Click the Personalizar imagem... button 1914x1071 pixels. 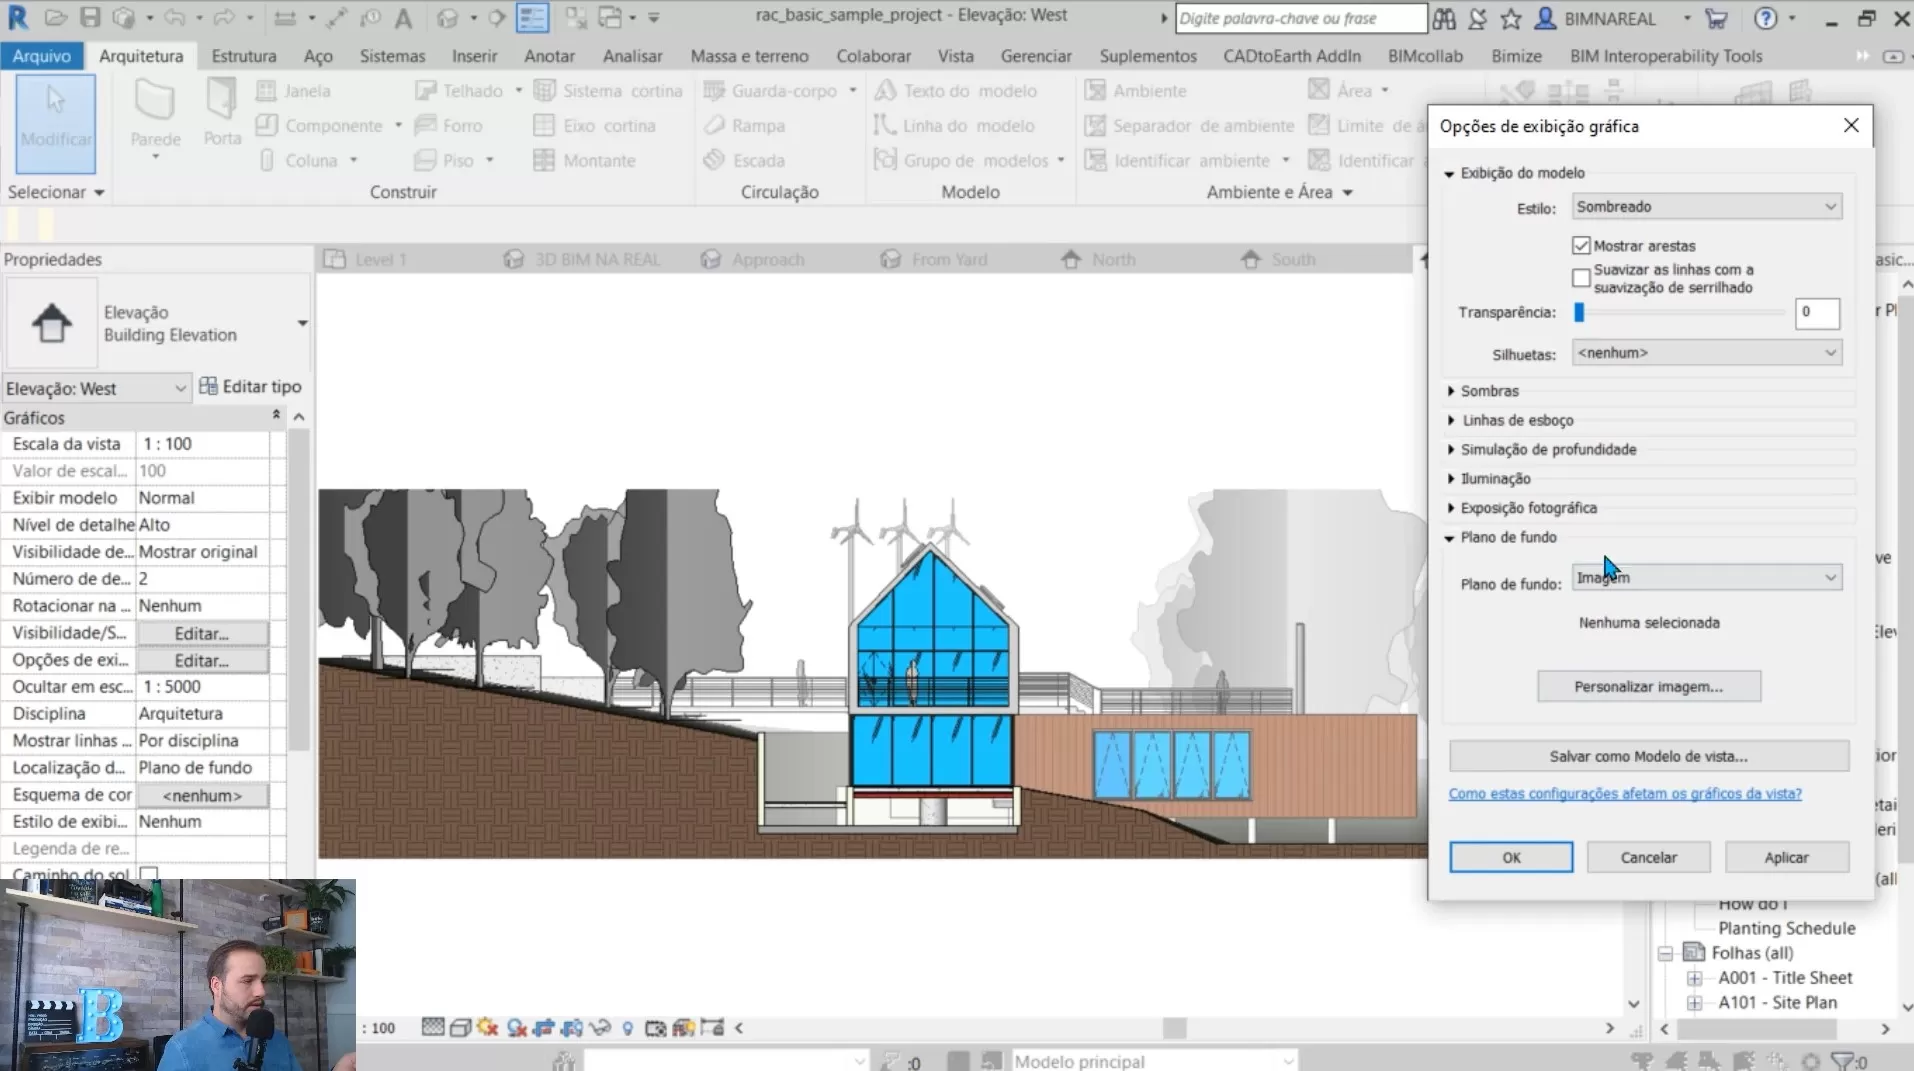1648,687
